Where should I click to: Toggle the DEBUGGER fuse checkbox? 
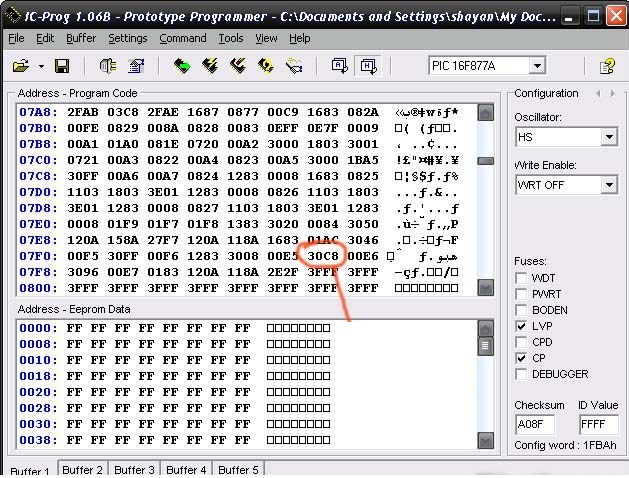point(522,374)
